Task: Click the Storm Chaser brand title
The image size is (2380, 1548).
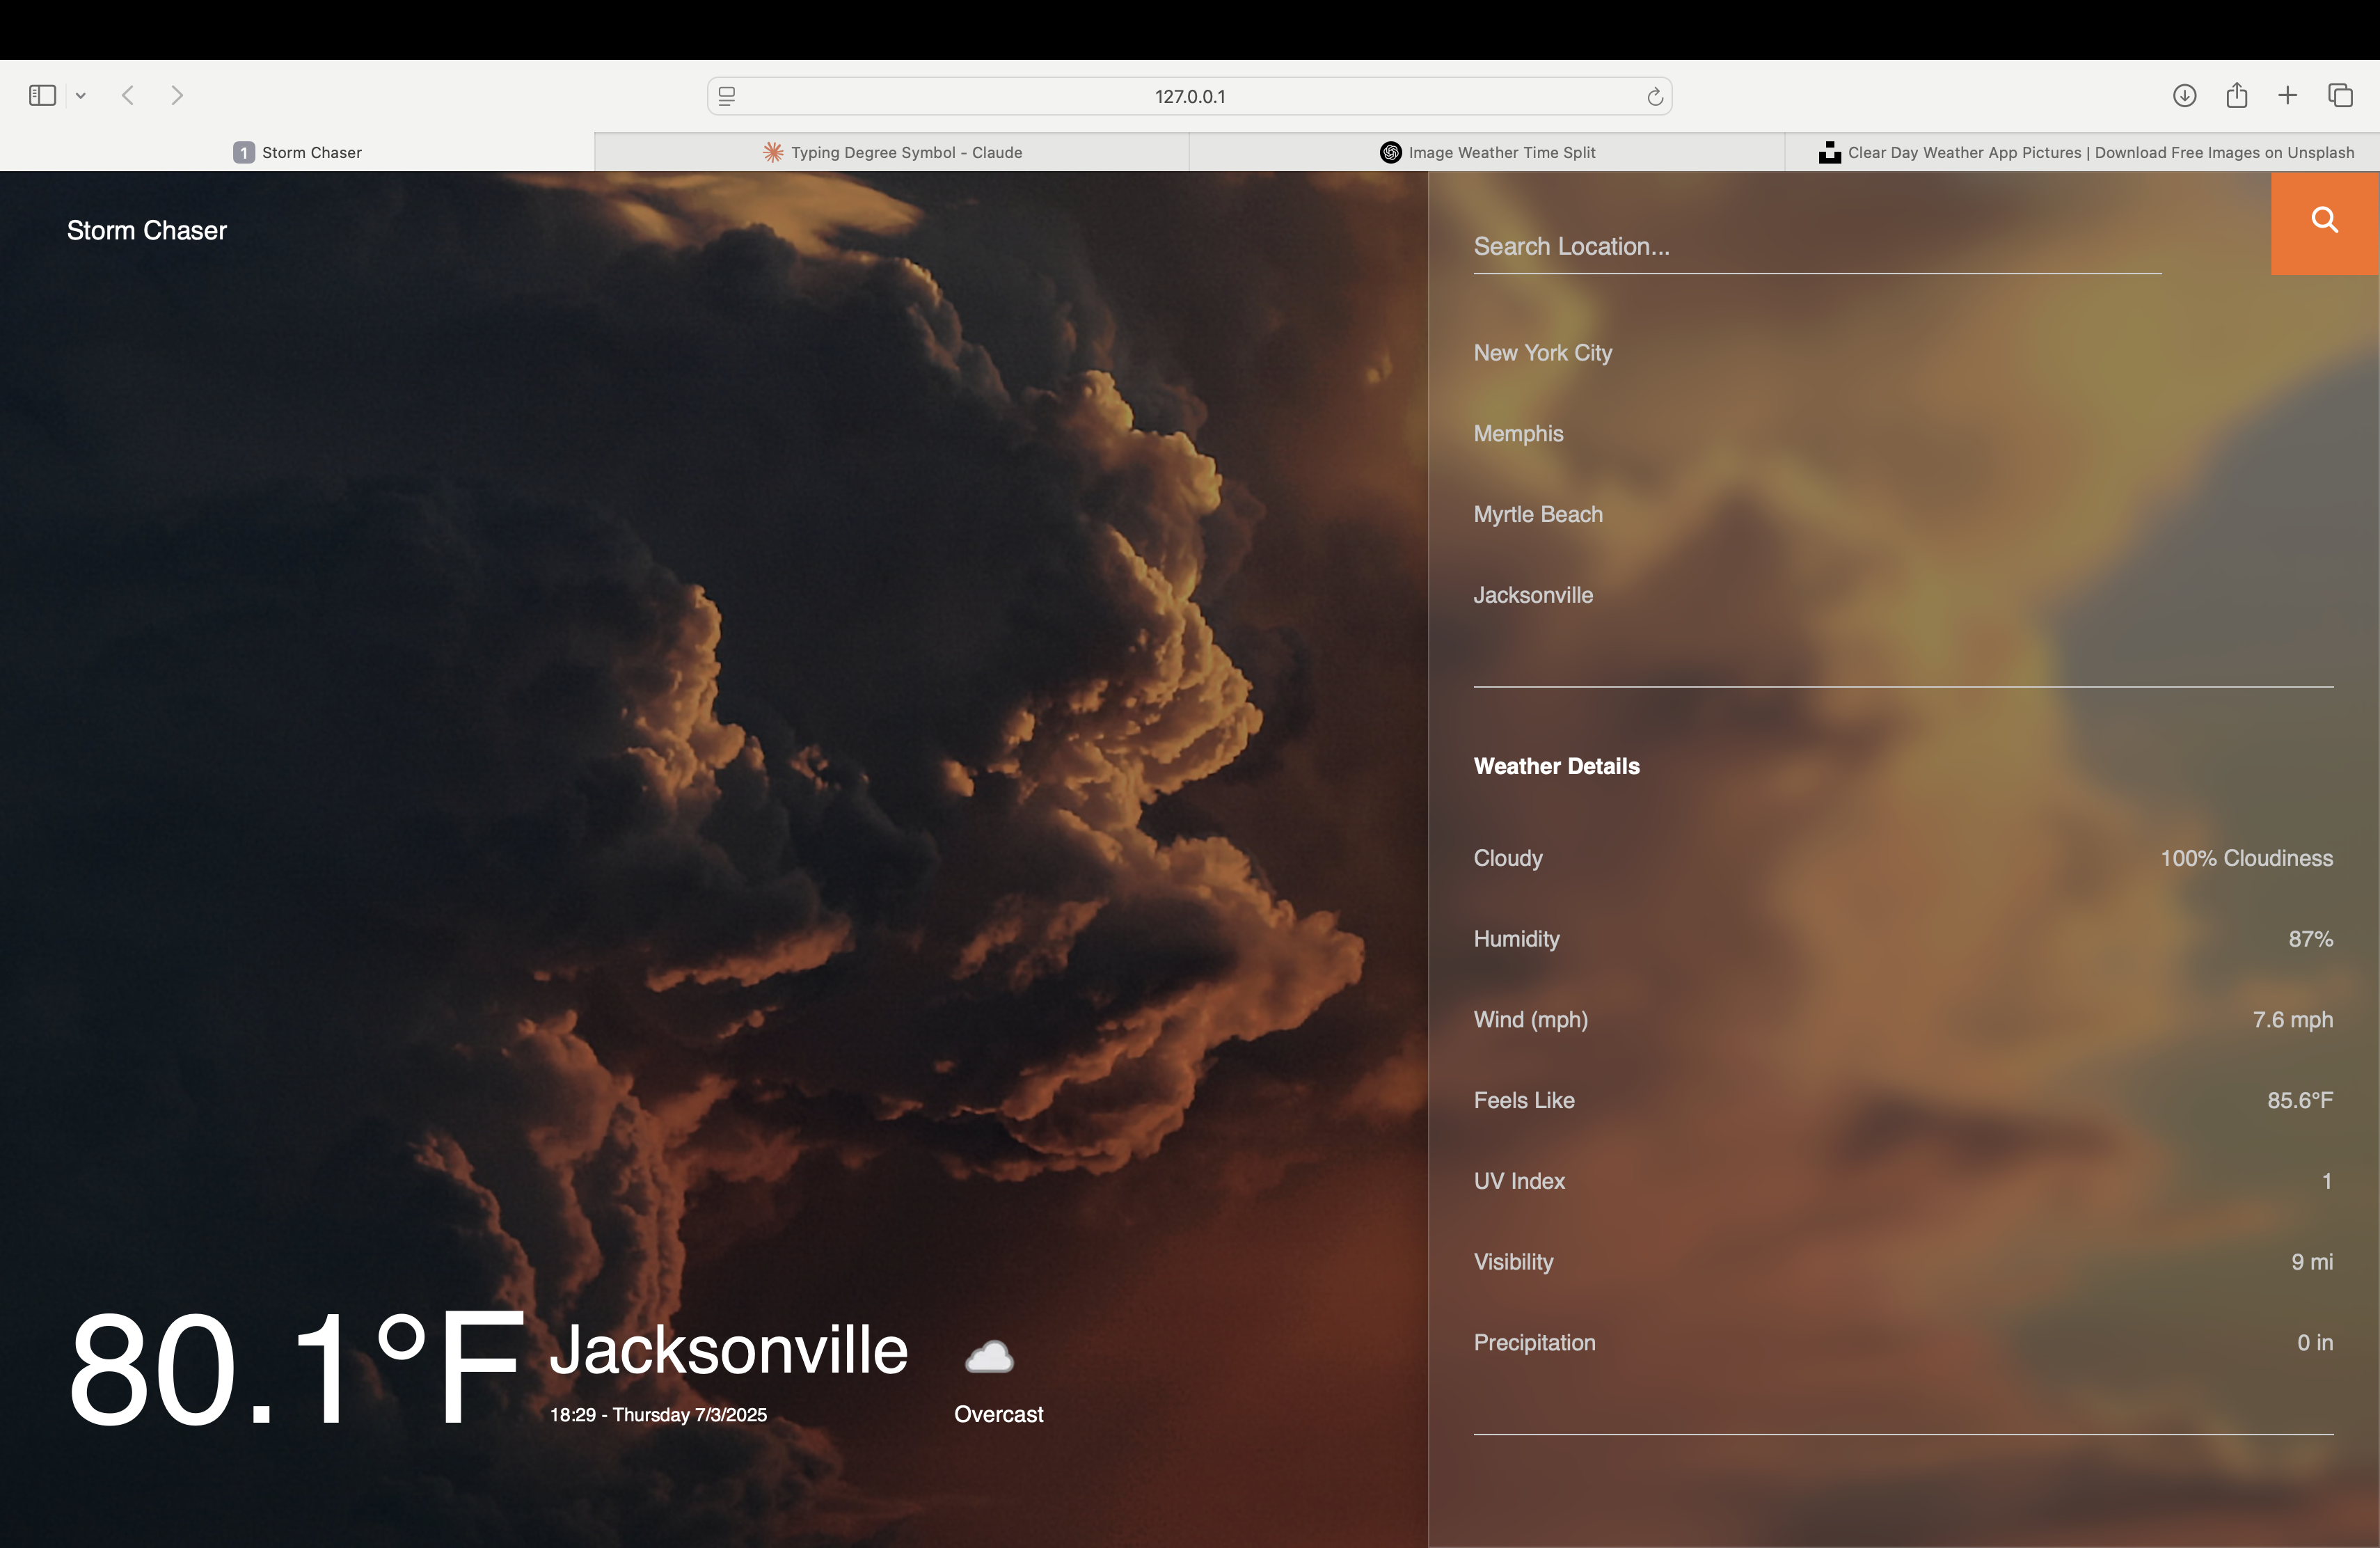Action: 147,230
